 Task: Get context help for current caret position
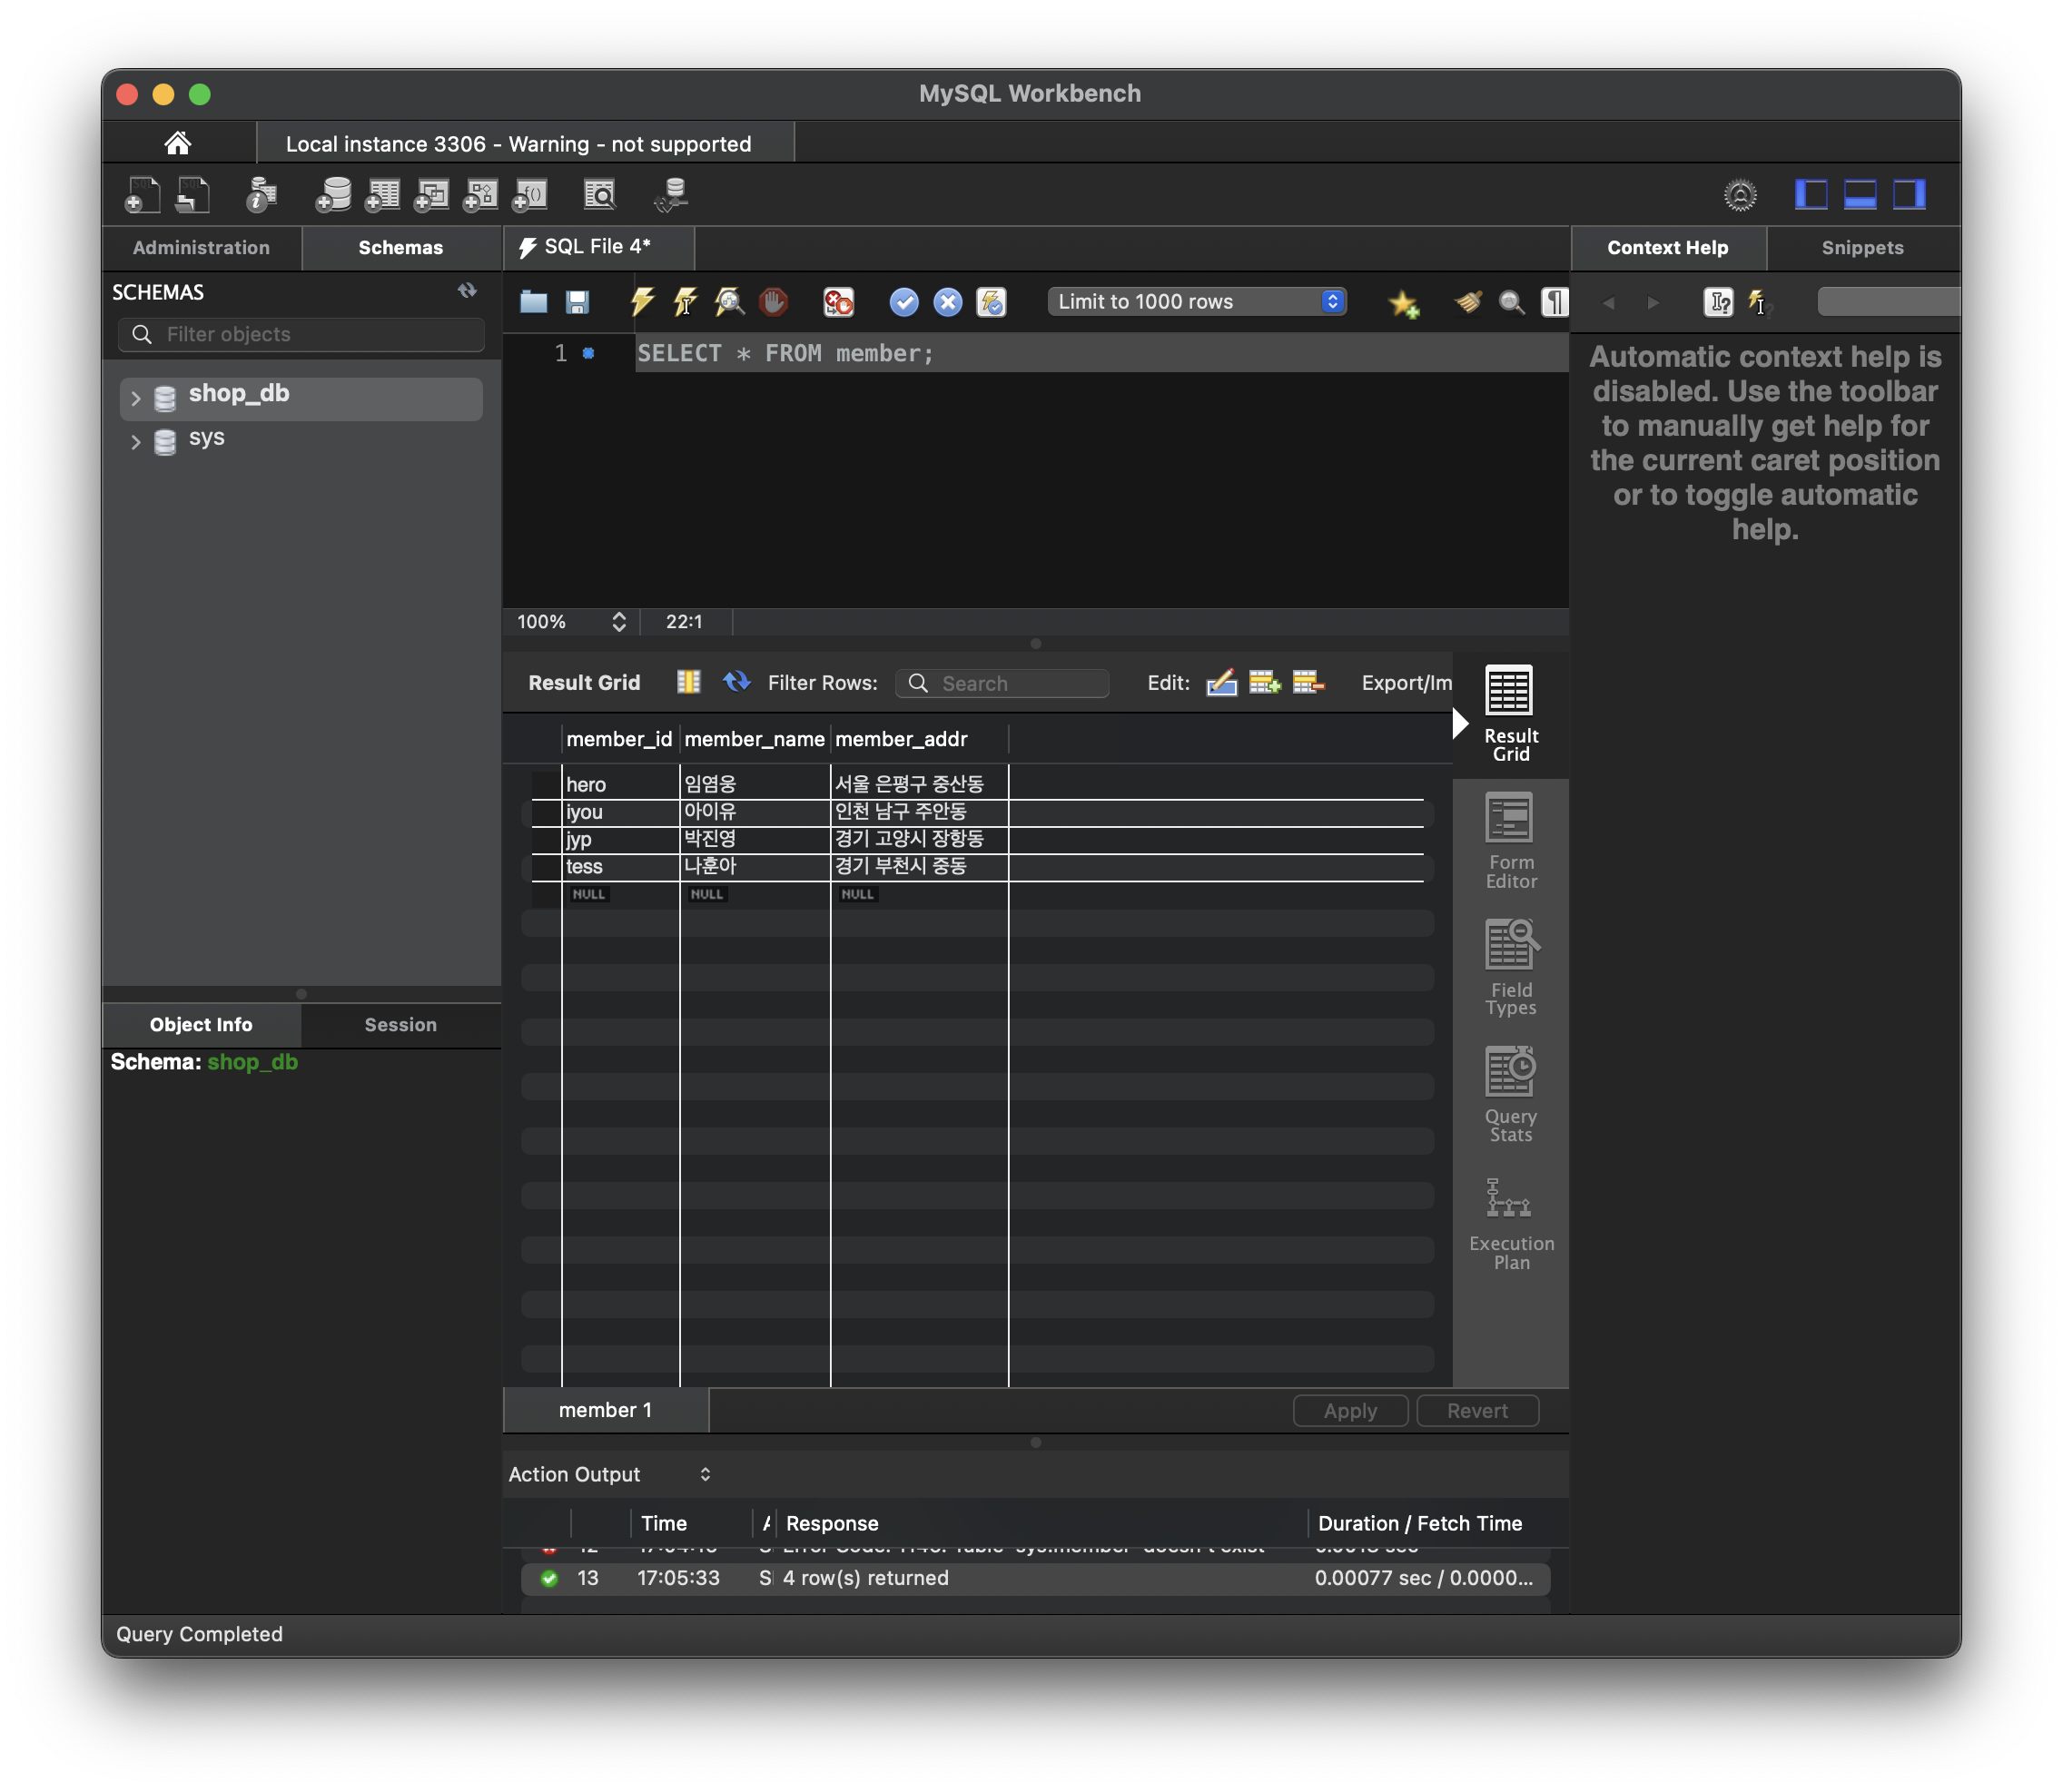pos(1718,302)
